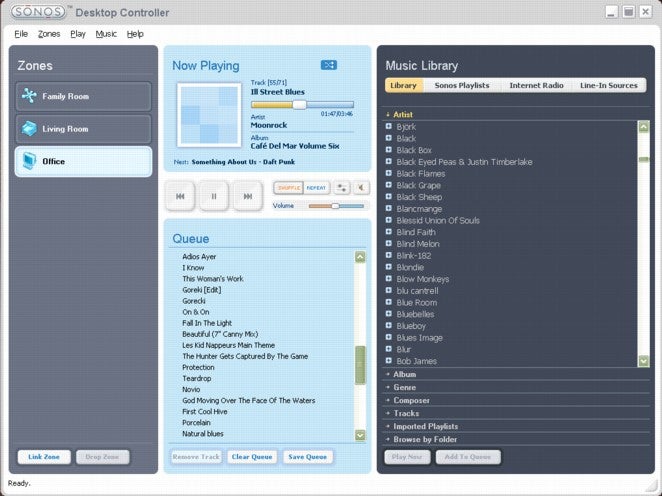Click the Office zone icon
The height and width of the screenshot is (496, 662).
pos(29,161)
